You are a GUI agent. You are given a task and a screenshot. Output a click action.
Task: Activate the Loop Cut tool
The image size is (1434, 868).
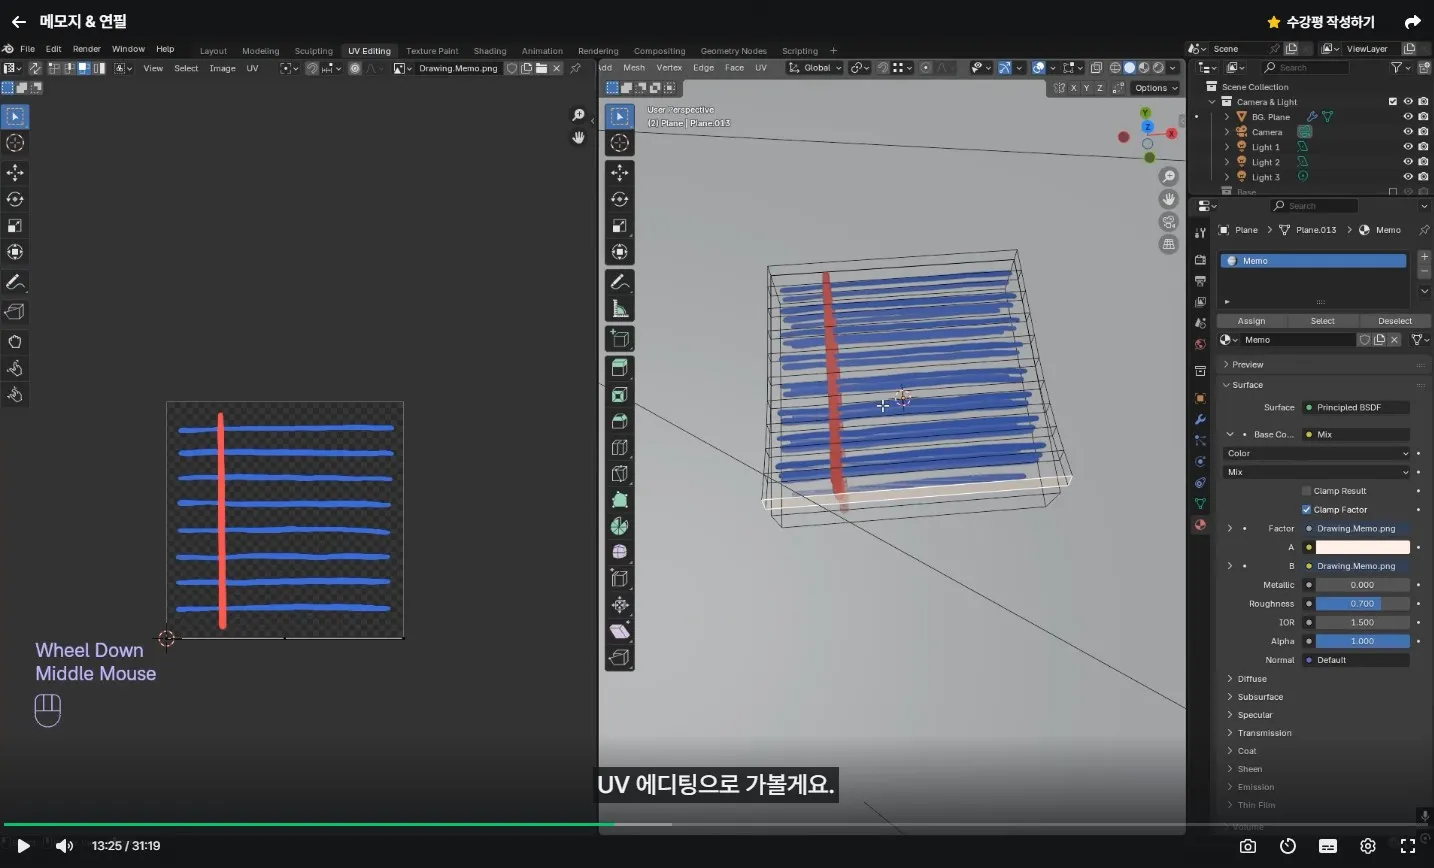[620, 447]
